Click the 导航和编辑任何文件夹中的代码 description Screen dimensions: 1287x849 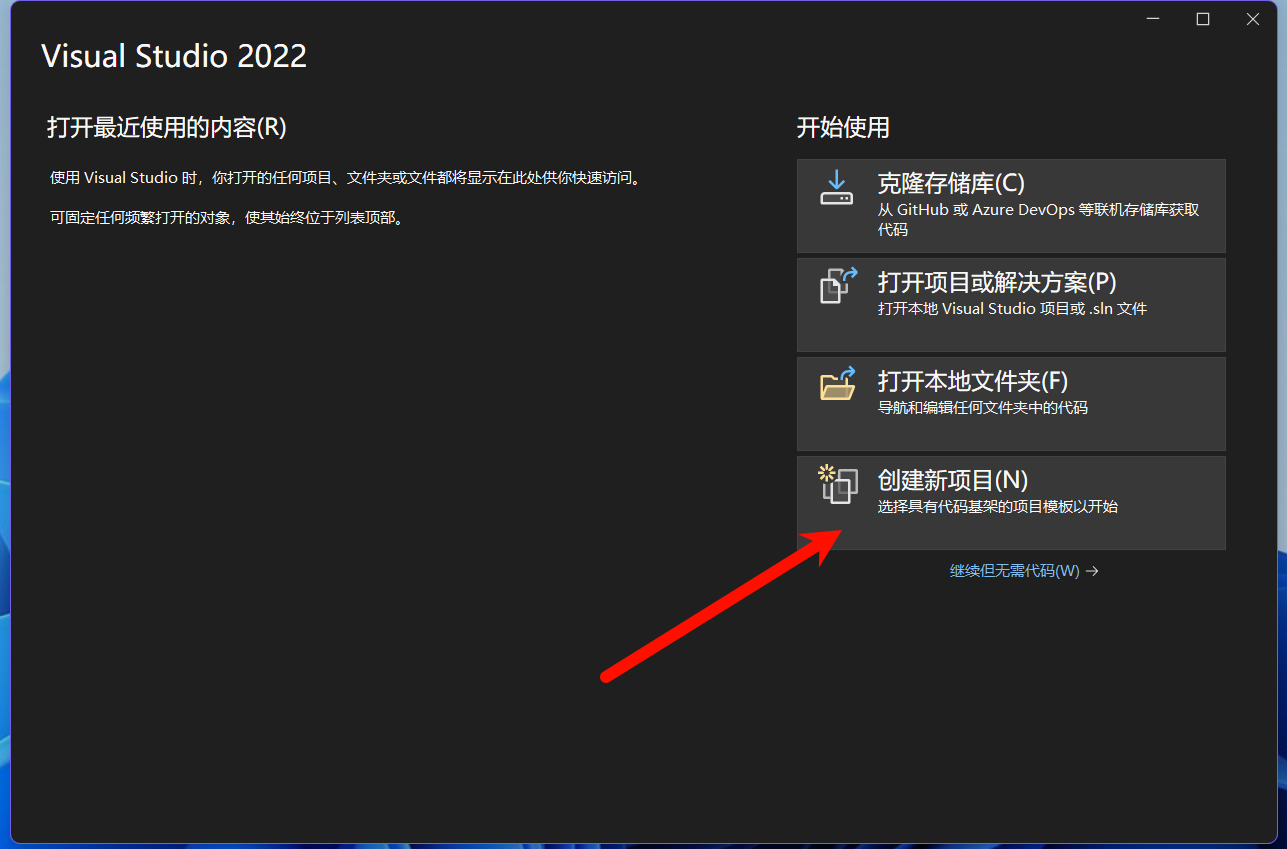tap(982, 408)
